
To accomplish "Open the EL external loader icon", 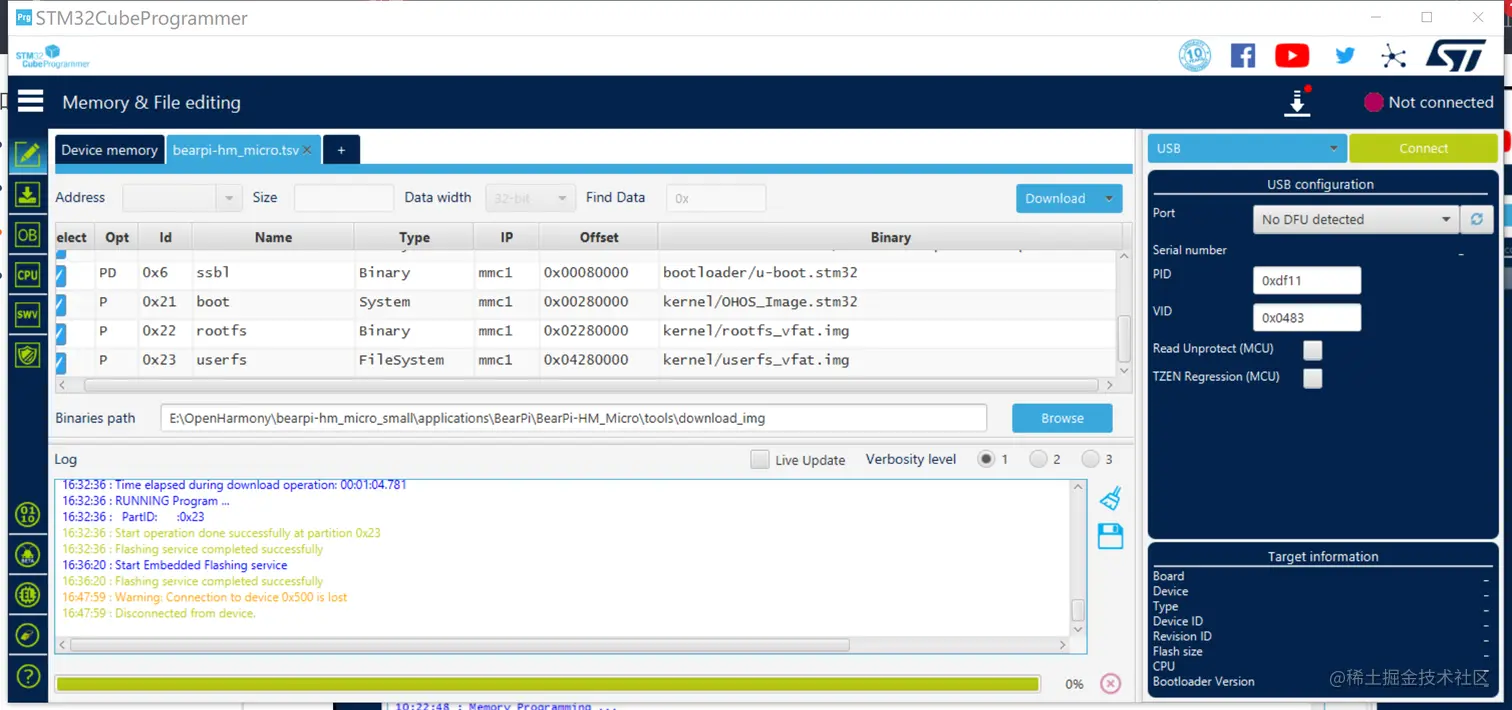I will pyautogui.click(x=28, y=595).
